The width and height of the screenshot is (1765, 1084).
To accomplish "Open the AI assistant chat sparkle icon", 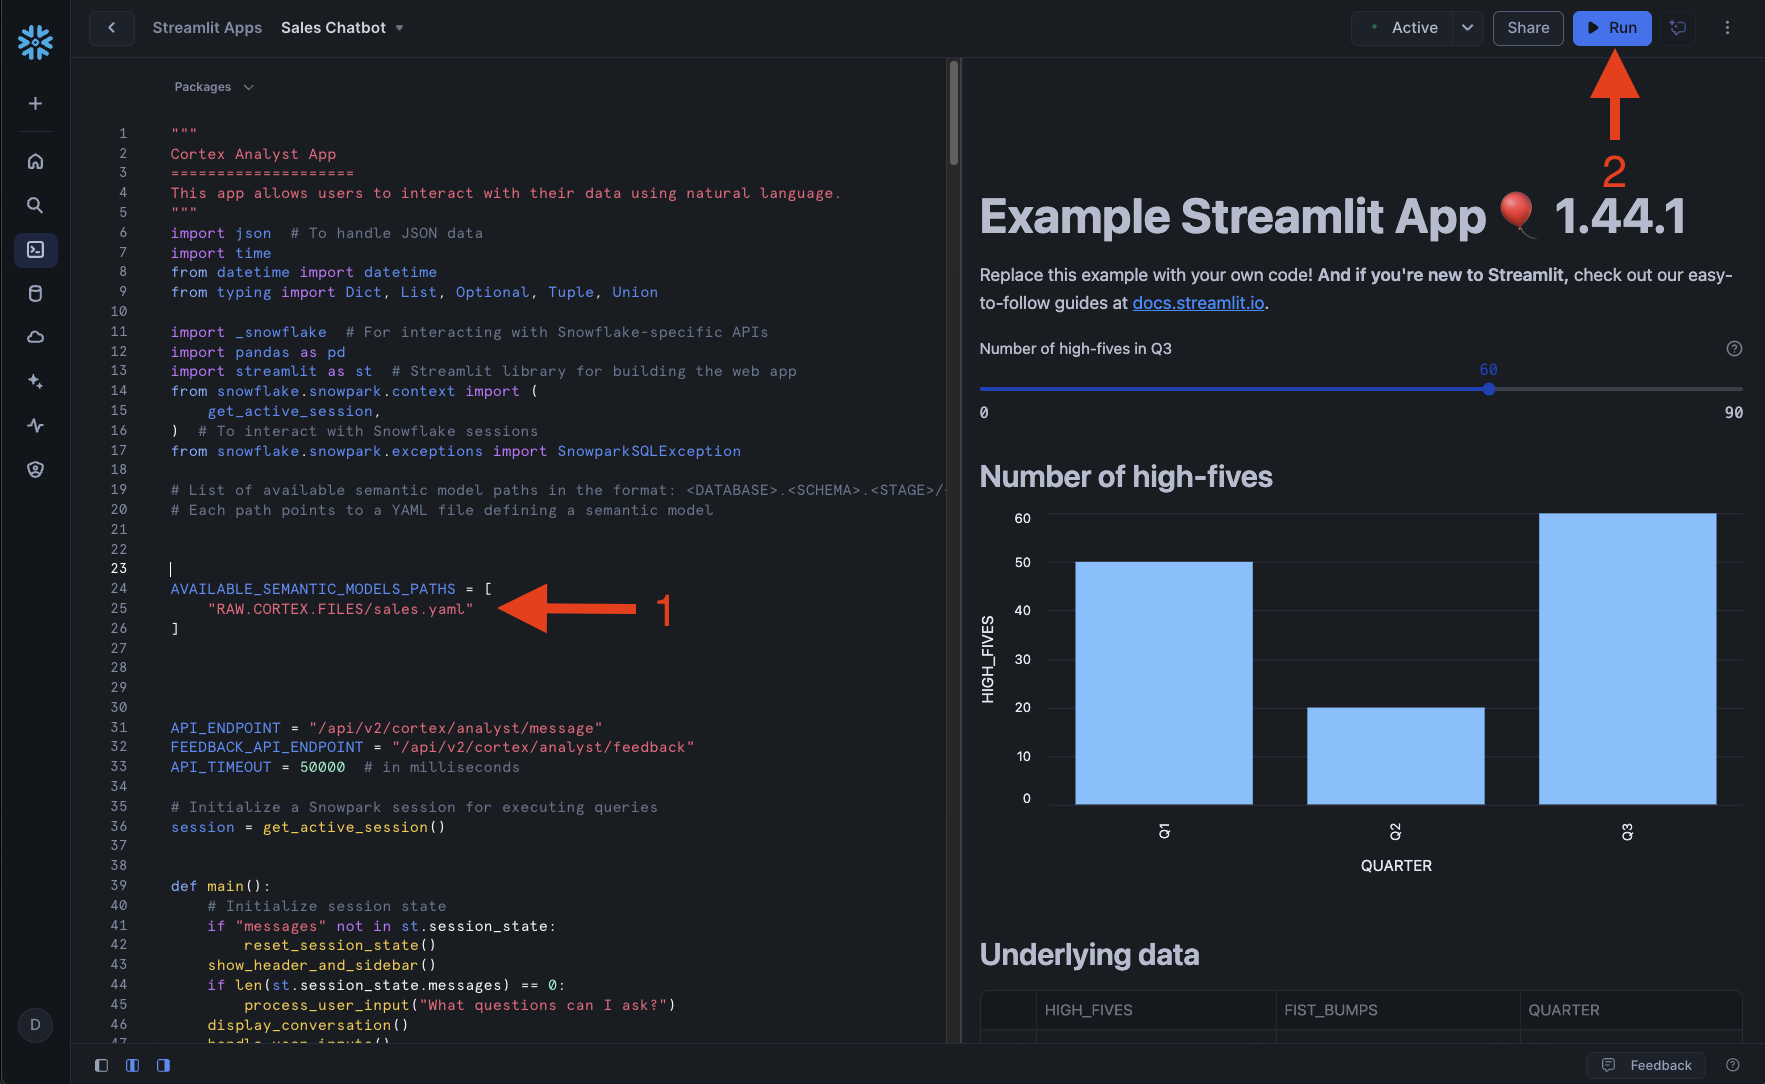I will (1678, 28).
